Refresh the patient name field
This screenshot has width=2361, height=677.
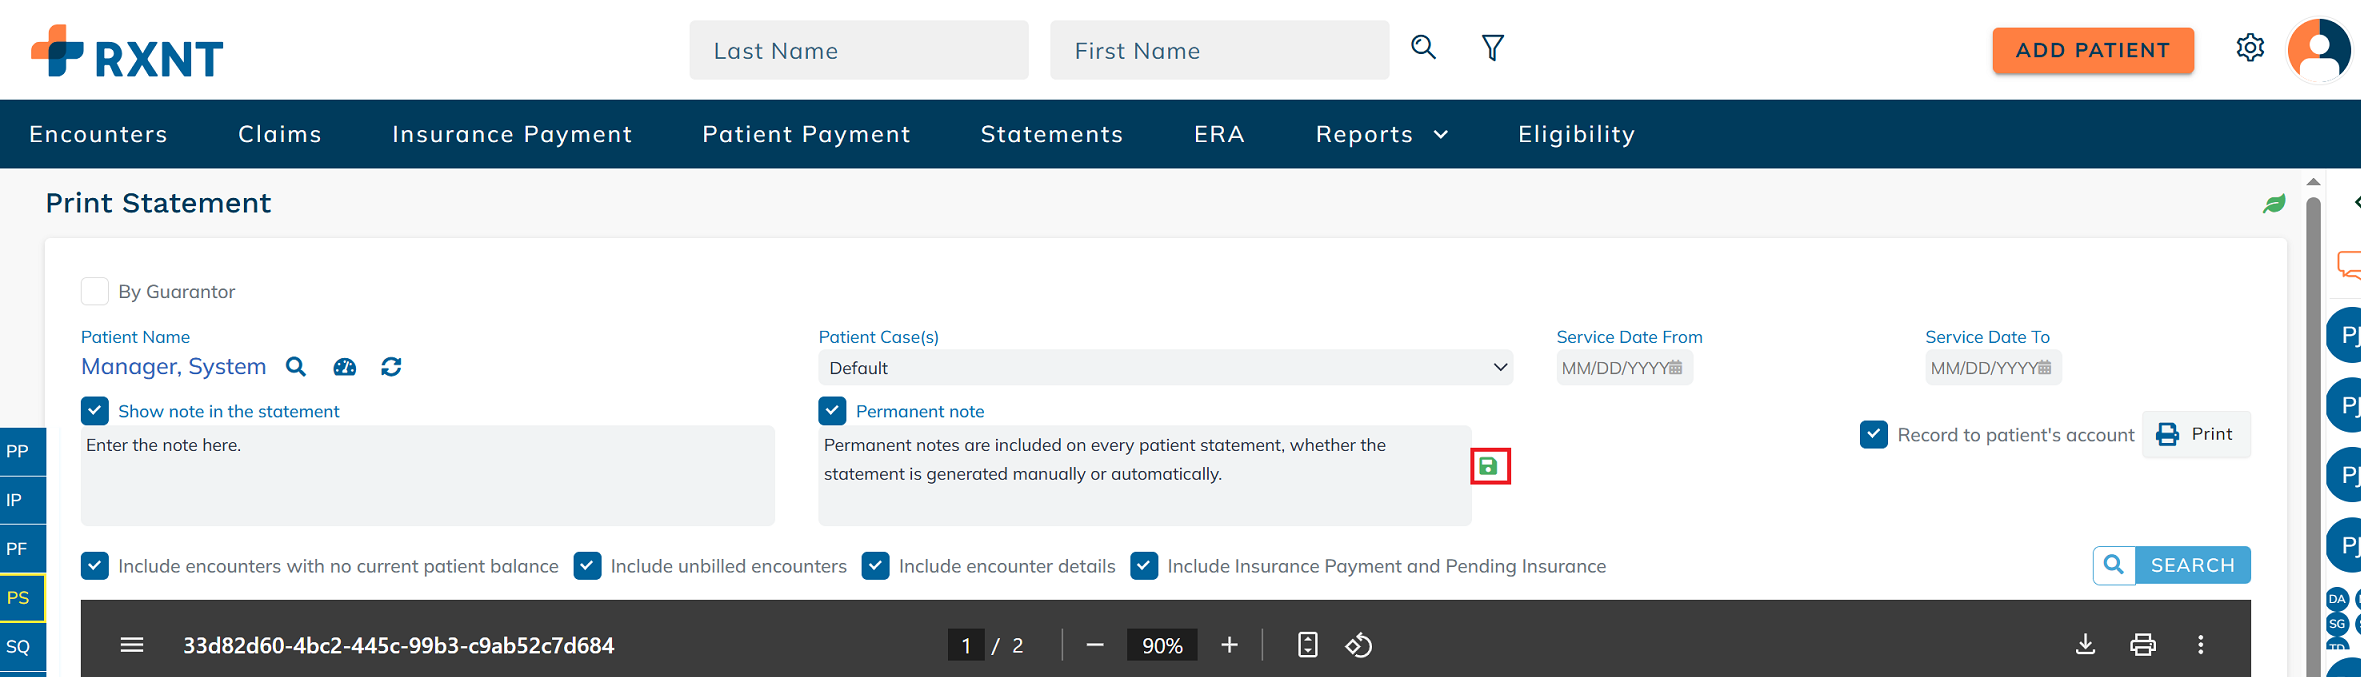click(x=391, y=367)
